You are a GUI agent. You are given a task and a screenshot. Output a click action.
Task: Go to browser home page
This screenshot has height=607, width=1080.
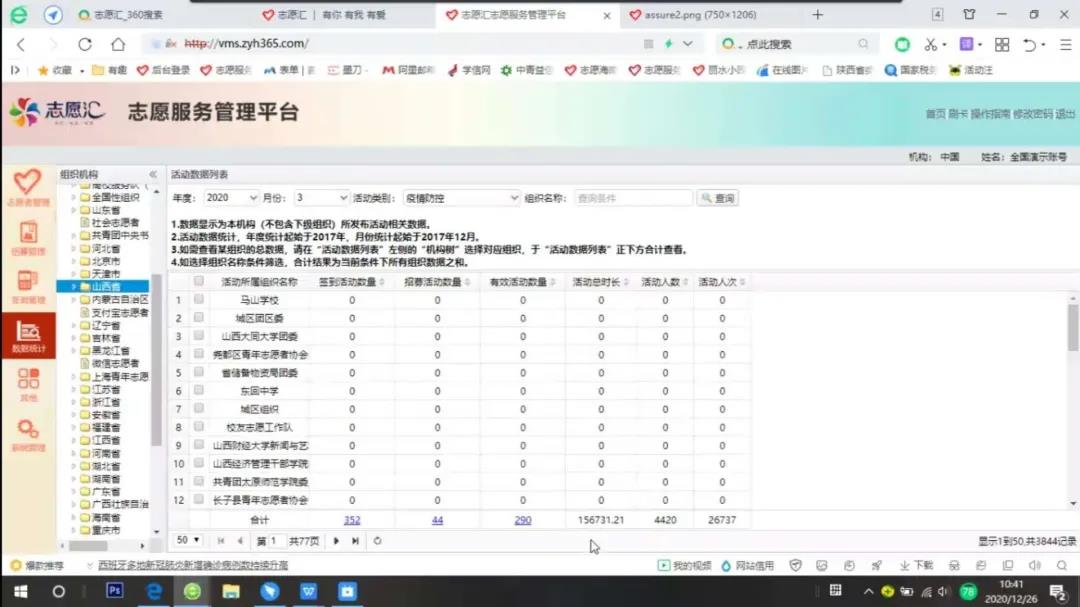coord(118,44)
